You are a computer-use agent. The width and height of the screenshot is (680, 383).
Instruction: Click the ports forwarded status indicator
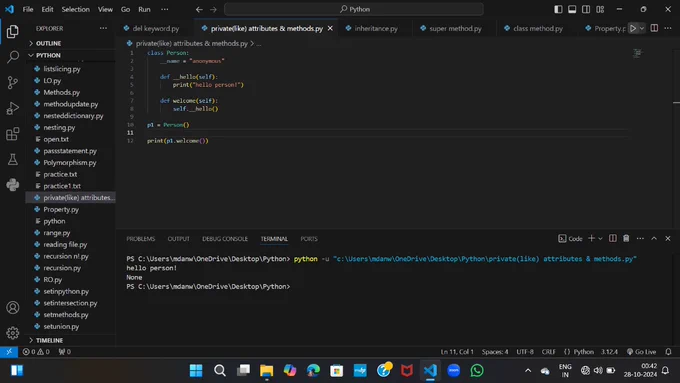[65, 352]
